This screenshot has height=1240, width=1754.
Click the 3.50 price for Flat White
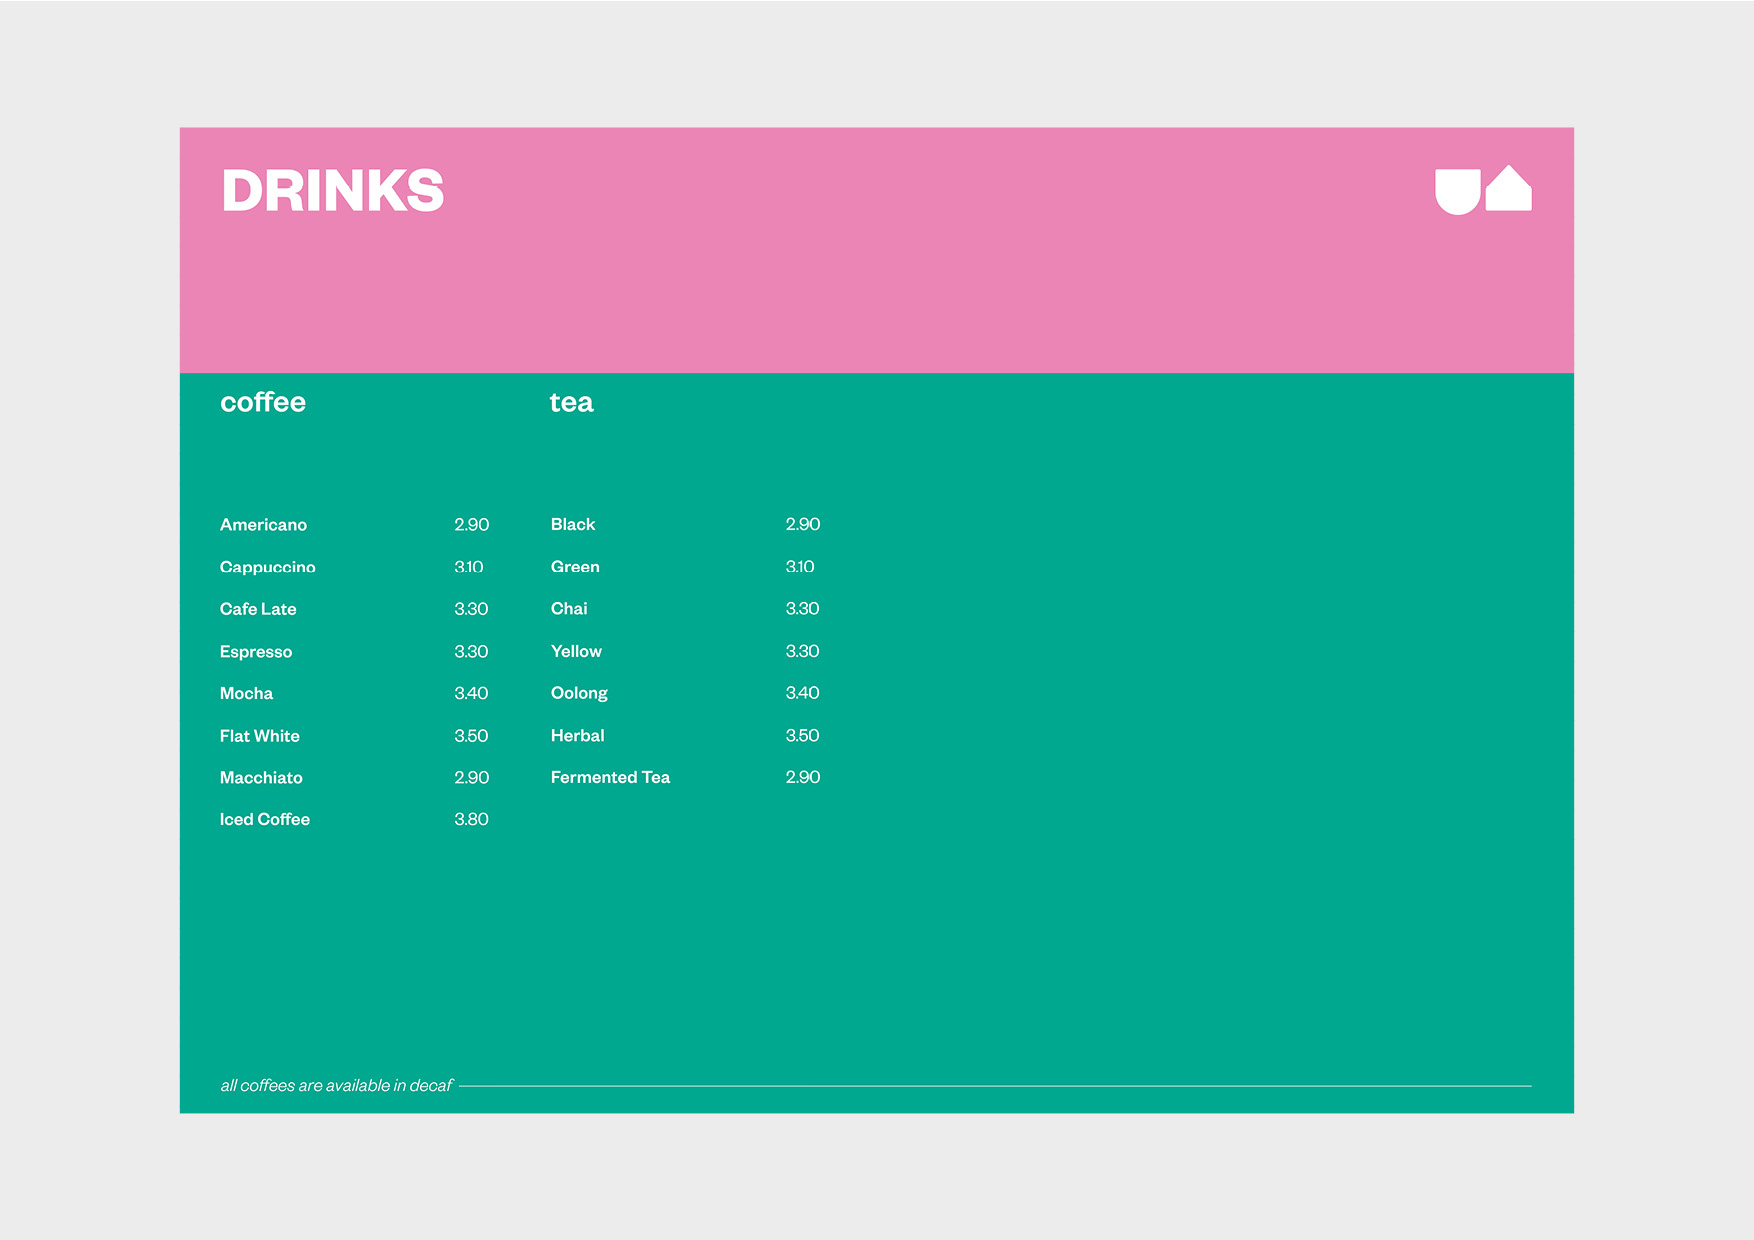click(x=471, y=736)
